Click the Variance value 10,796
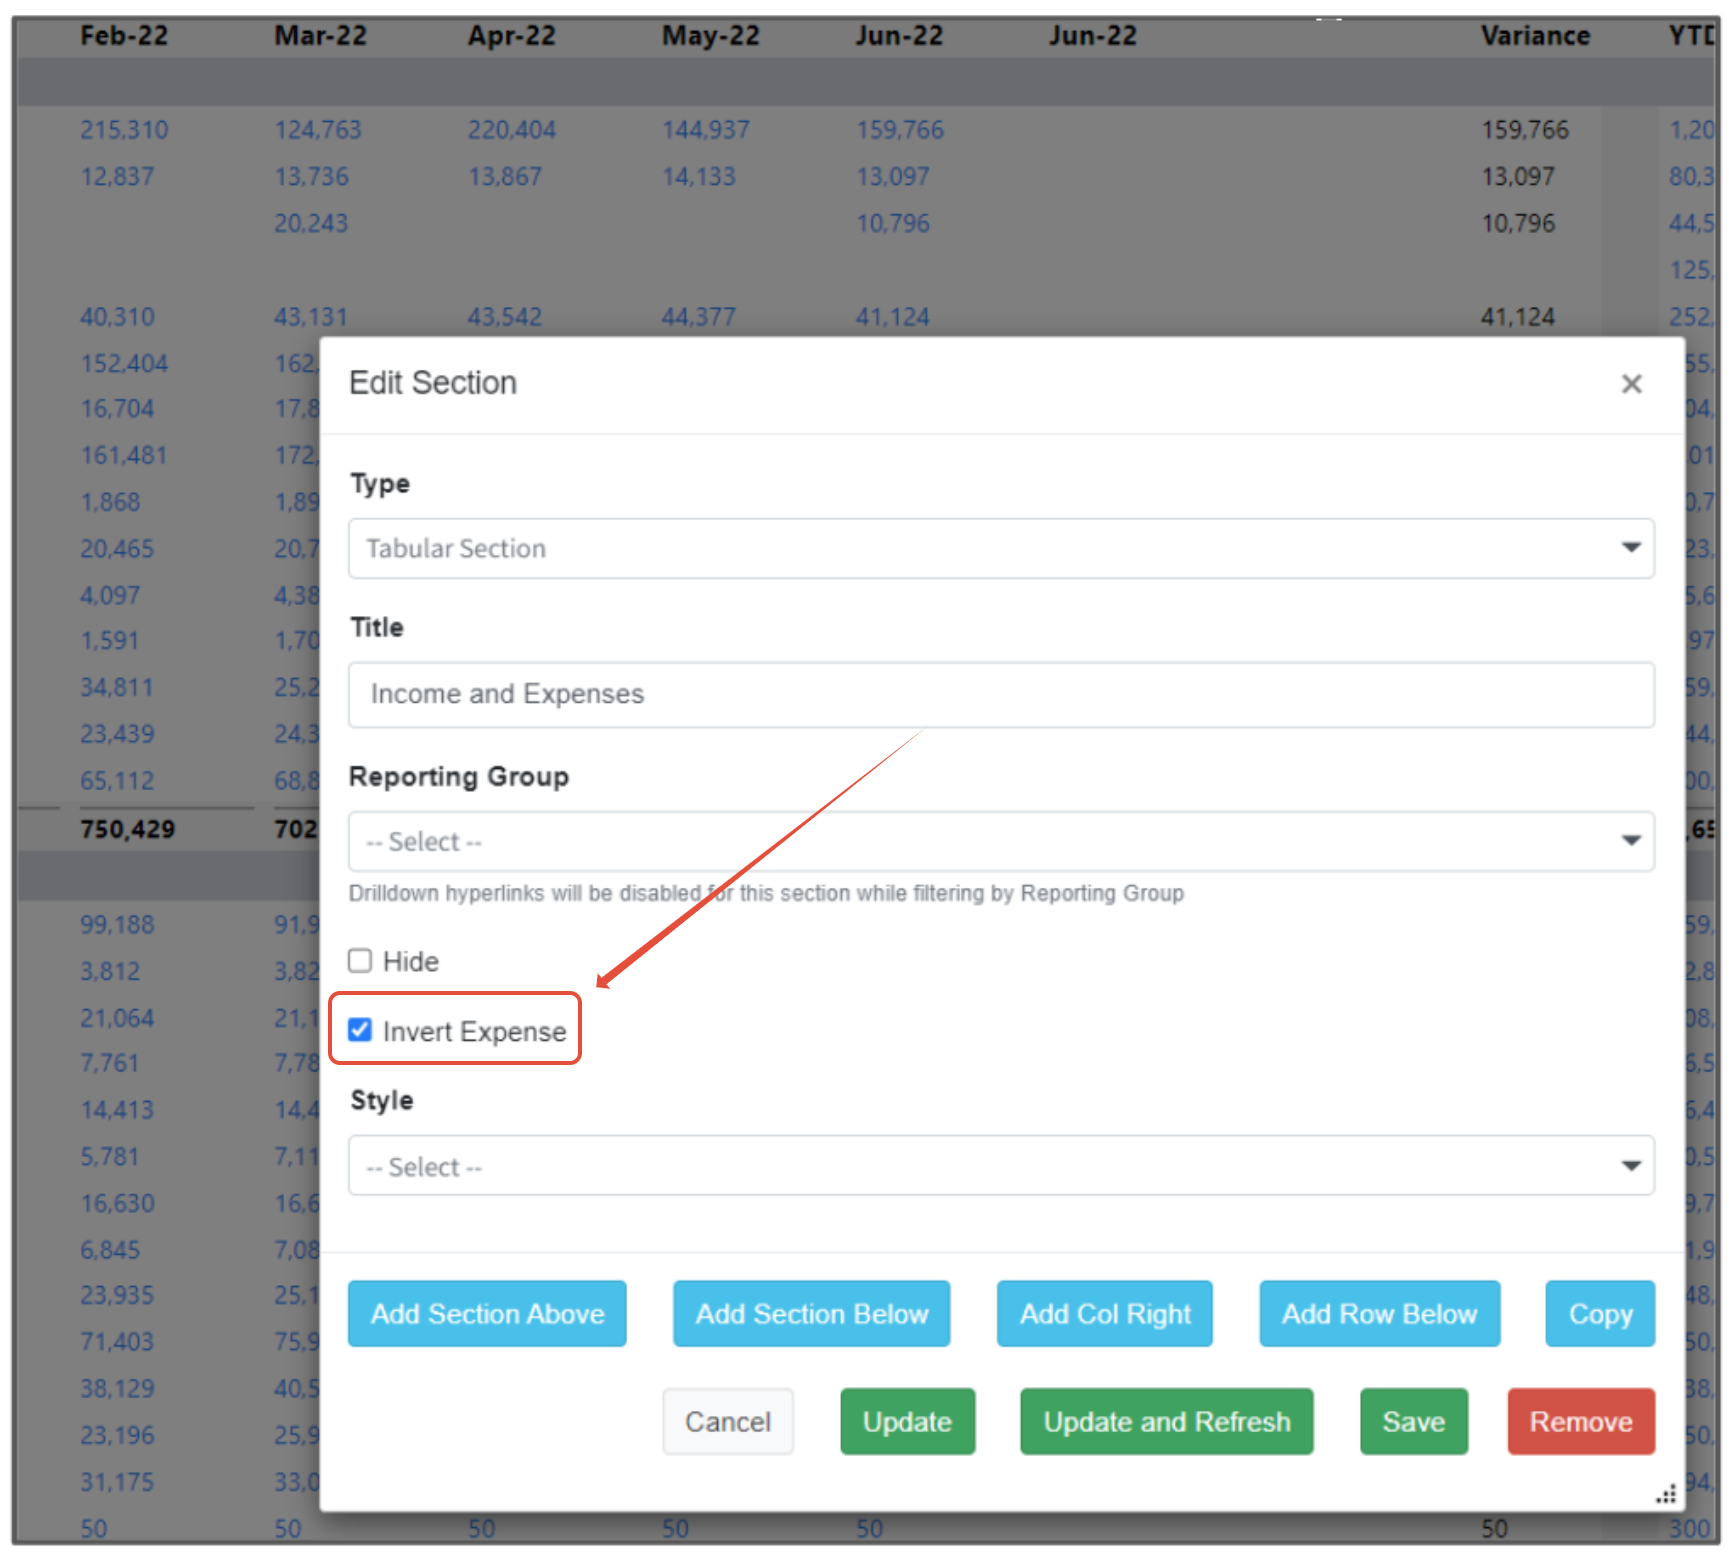Viewport: 1729px width, 1554px height. (1518, 223)
